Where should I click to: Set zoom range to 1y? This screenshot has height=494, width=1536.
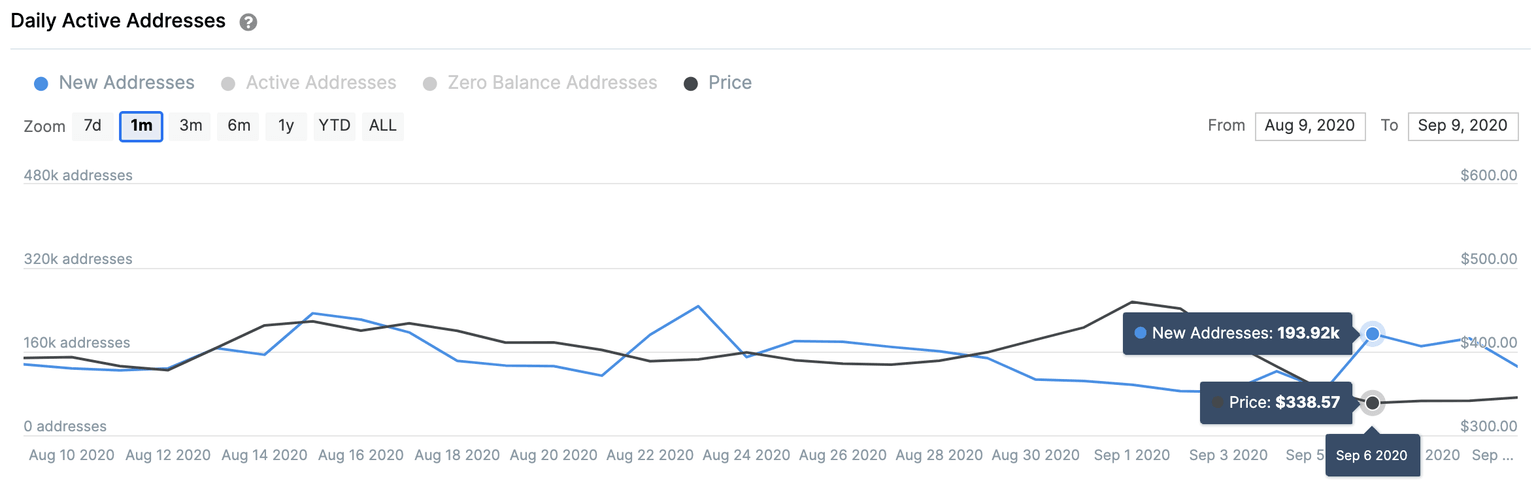[x=286, y=126]
